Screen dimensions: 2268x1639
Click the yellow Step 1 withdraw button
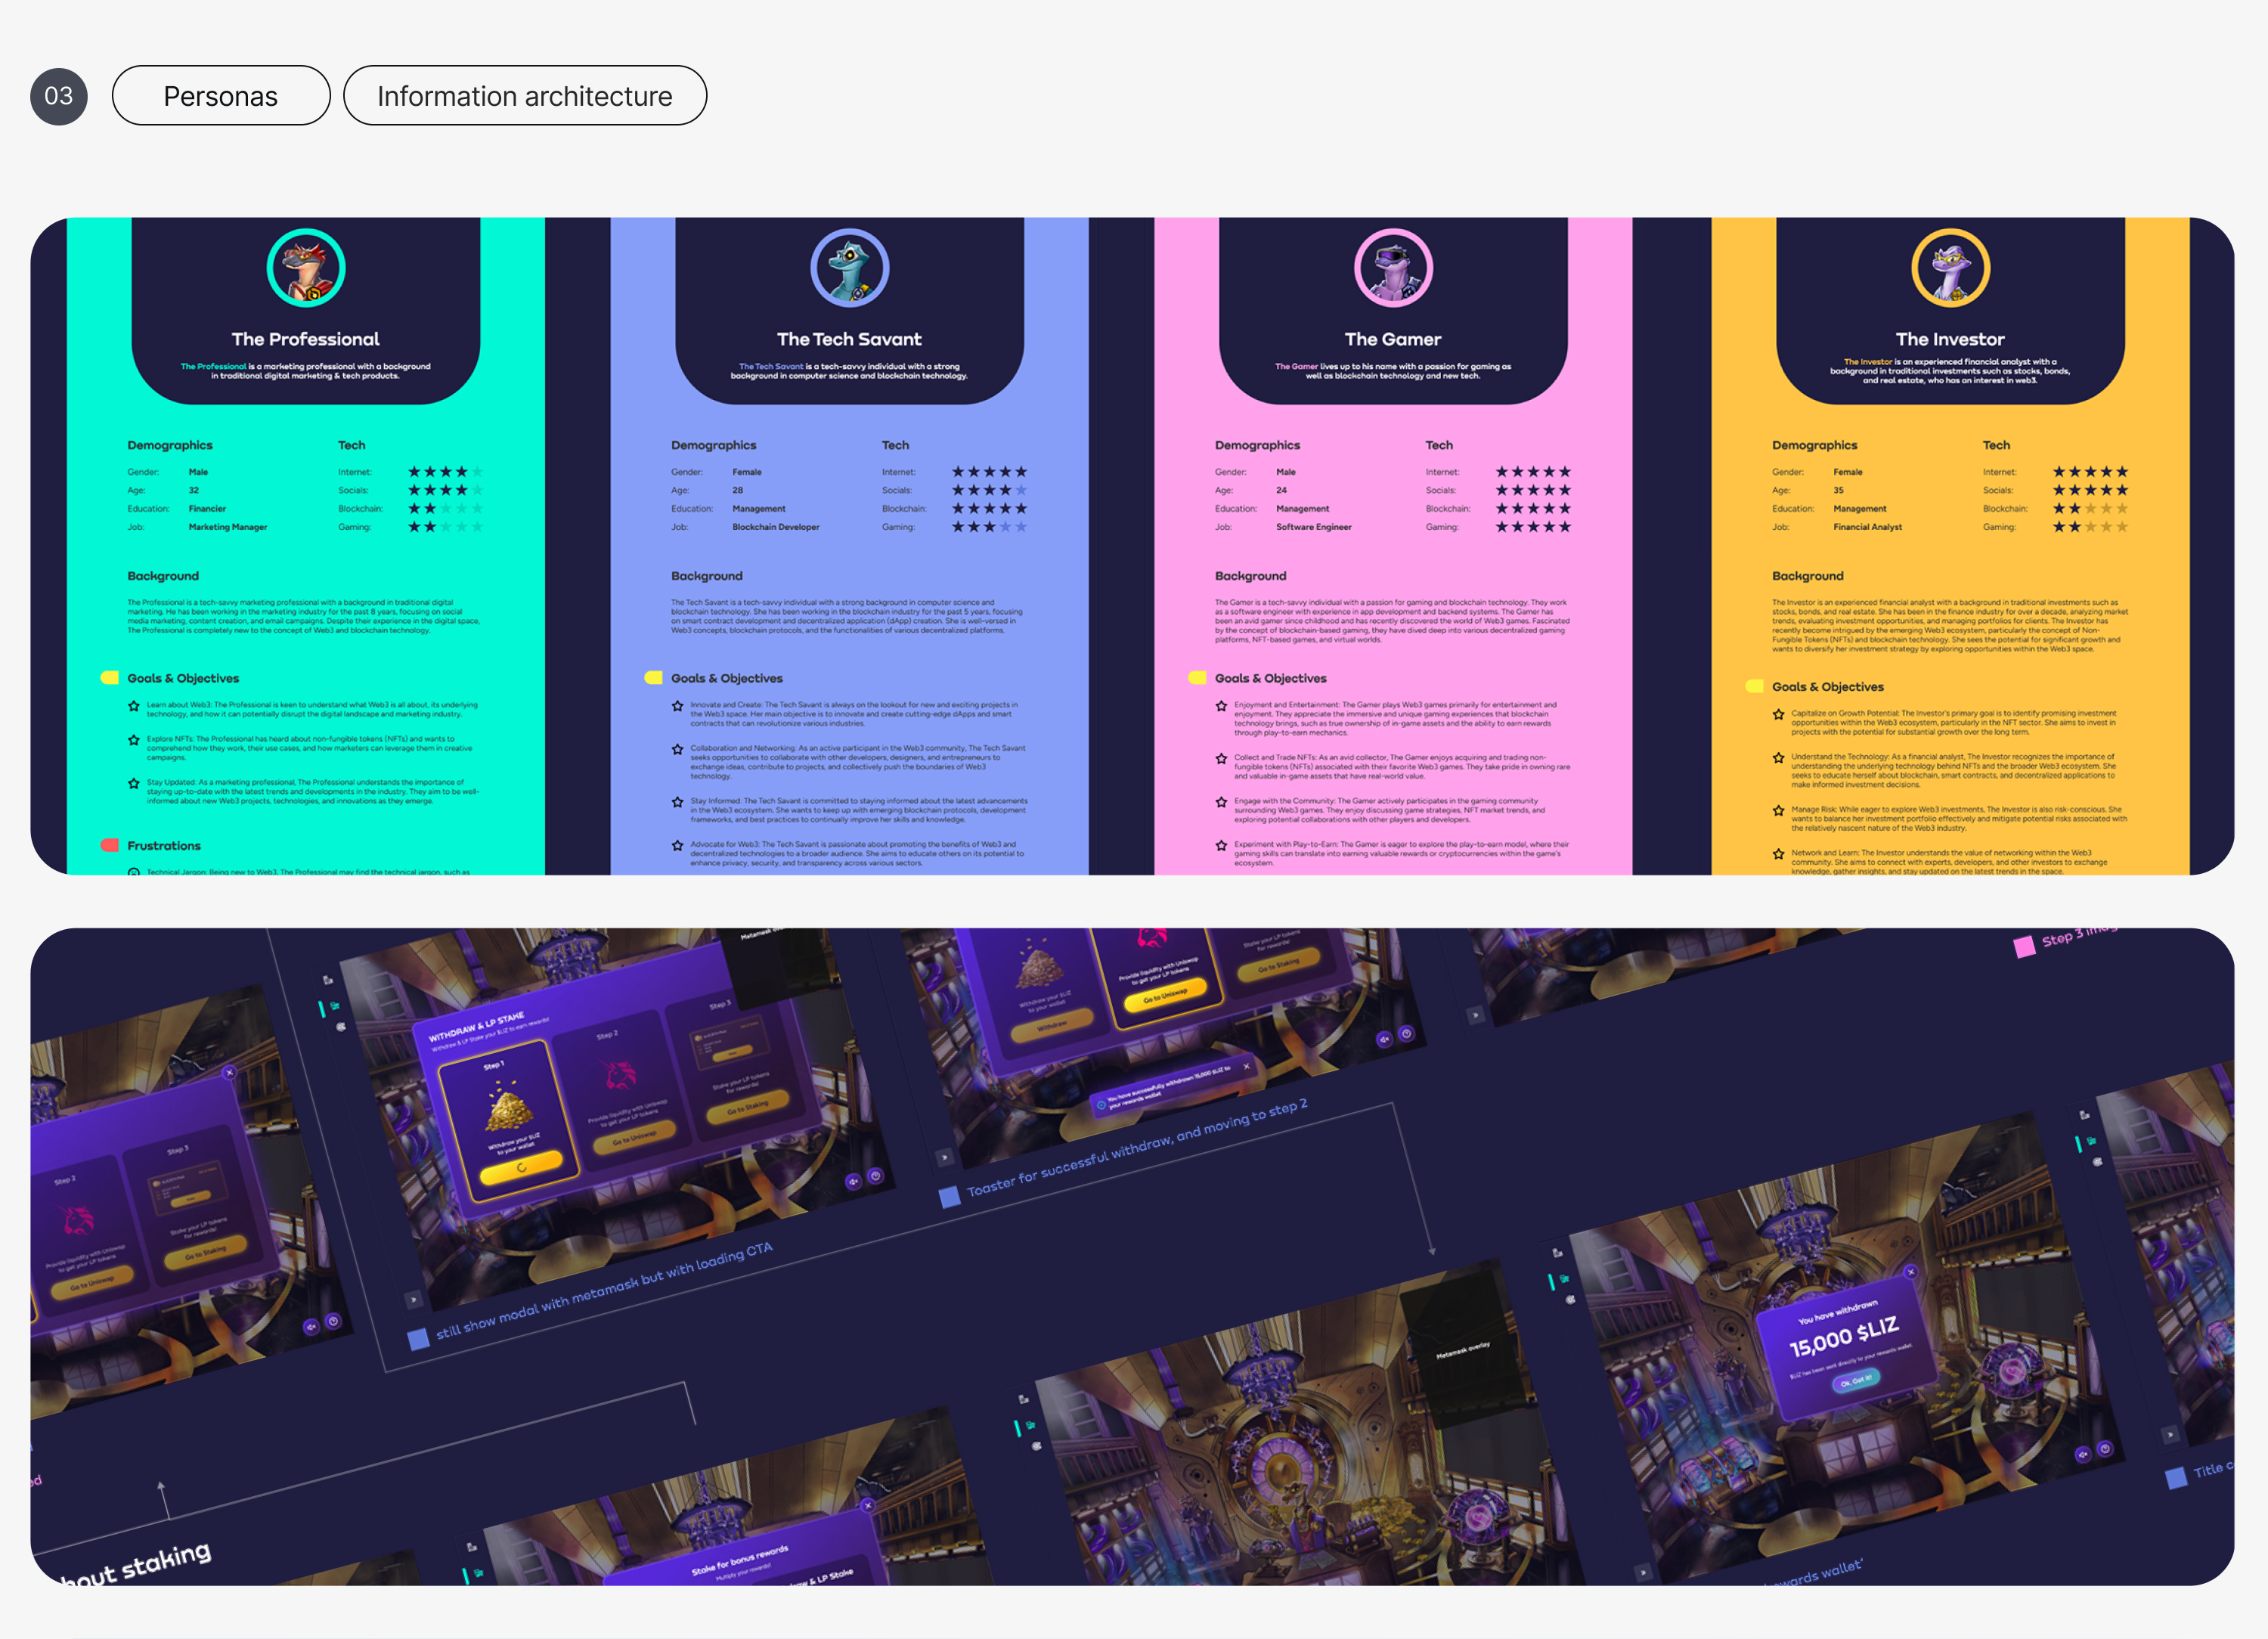pos(522,1168)
